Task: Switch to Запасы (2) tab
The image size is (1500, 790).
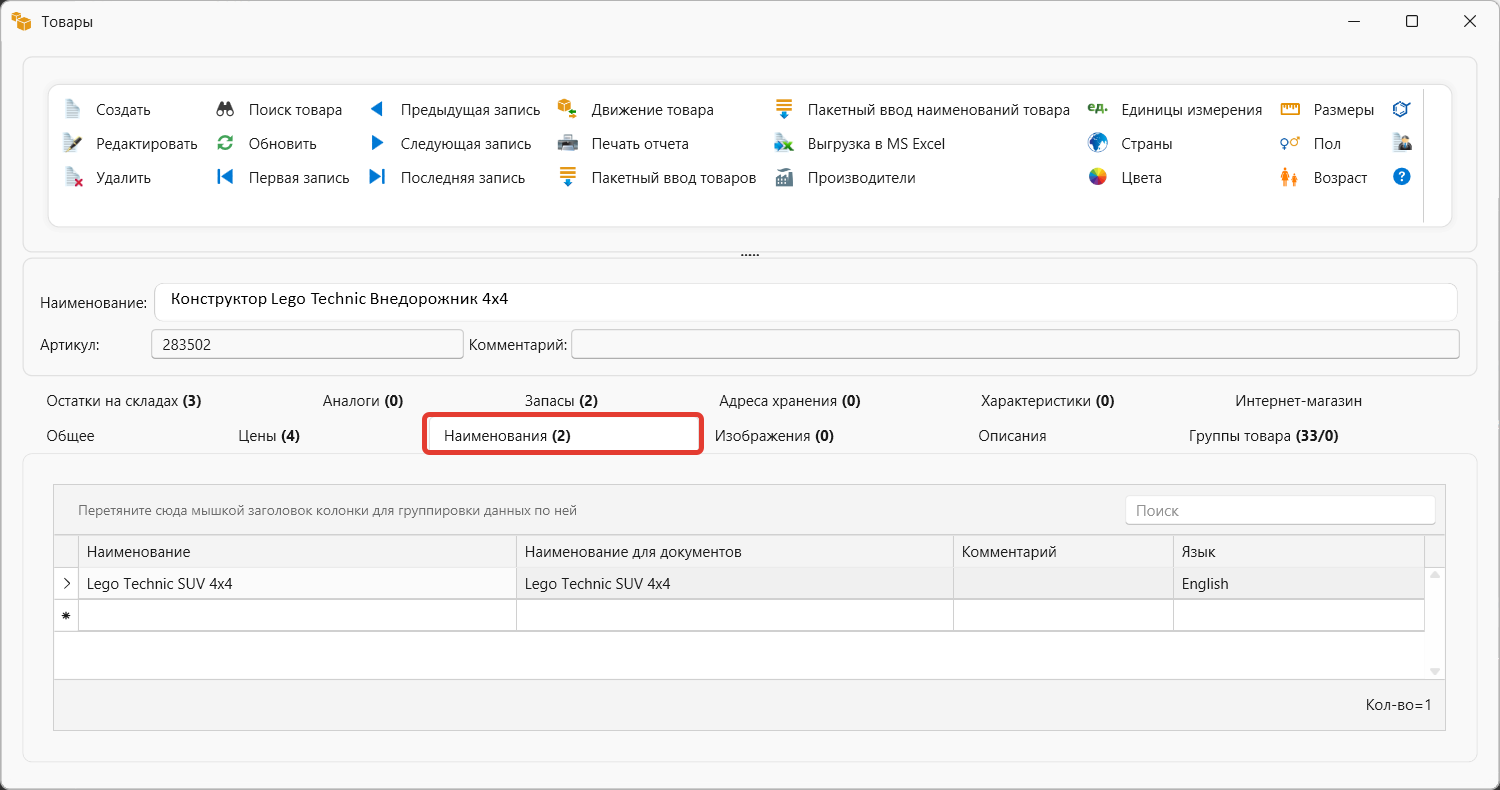Action: pos(561,401)
